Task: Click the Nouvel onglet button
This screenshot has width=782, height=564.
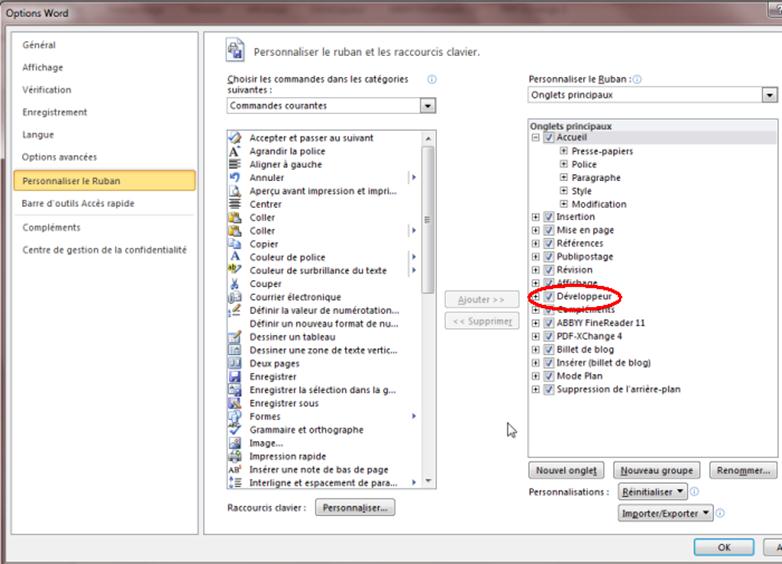Action: (566, 470)
